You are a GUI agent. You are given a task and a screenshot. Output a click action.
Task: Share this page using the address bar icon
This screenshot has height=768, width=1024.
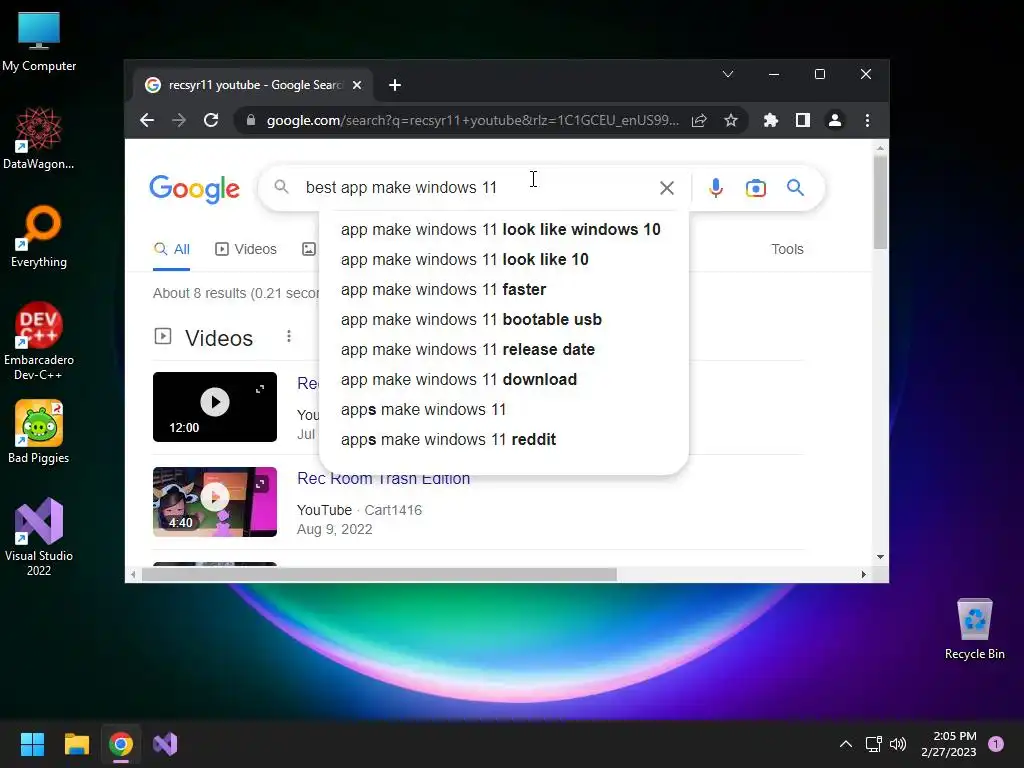point(699,120)
